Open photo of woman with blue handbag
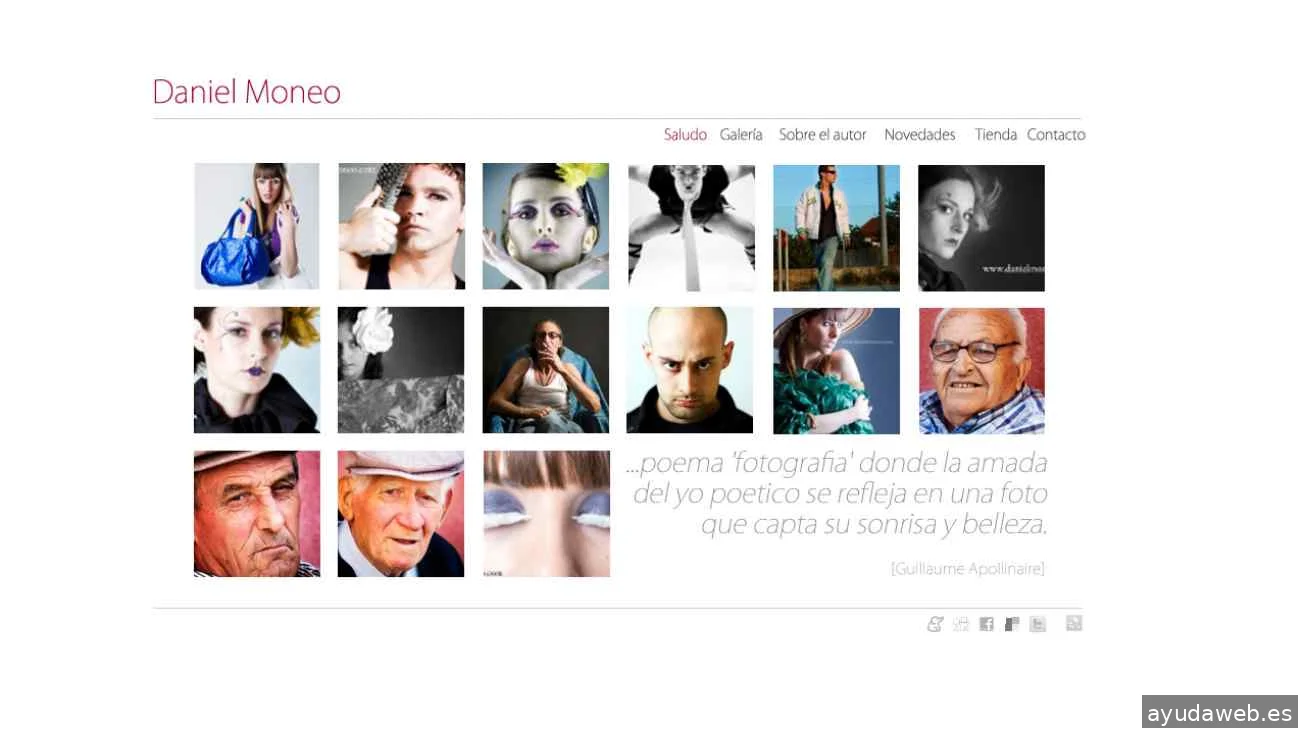This screenshot has height=736, width=1306. 257,226
